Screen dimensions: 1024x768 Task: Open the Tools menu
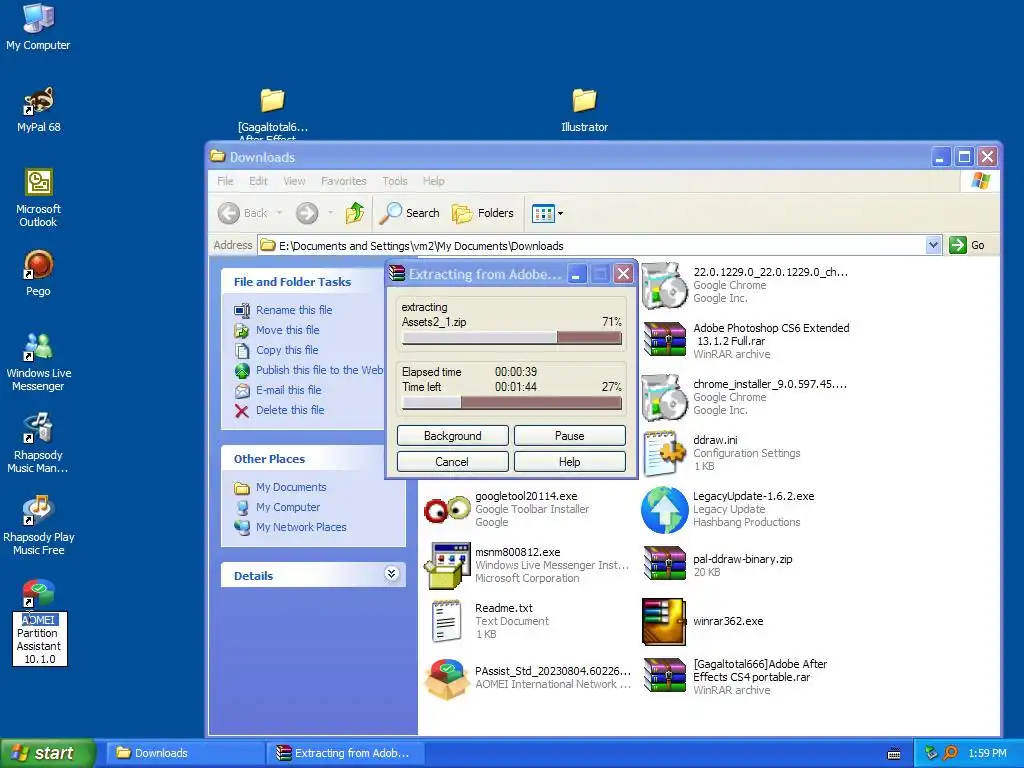394,181
